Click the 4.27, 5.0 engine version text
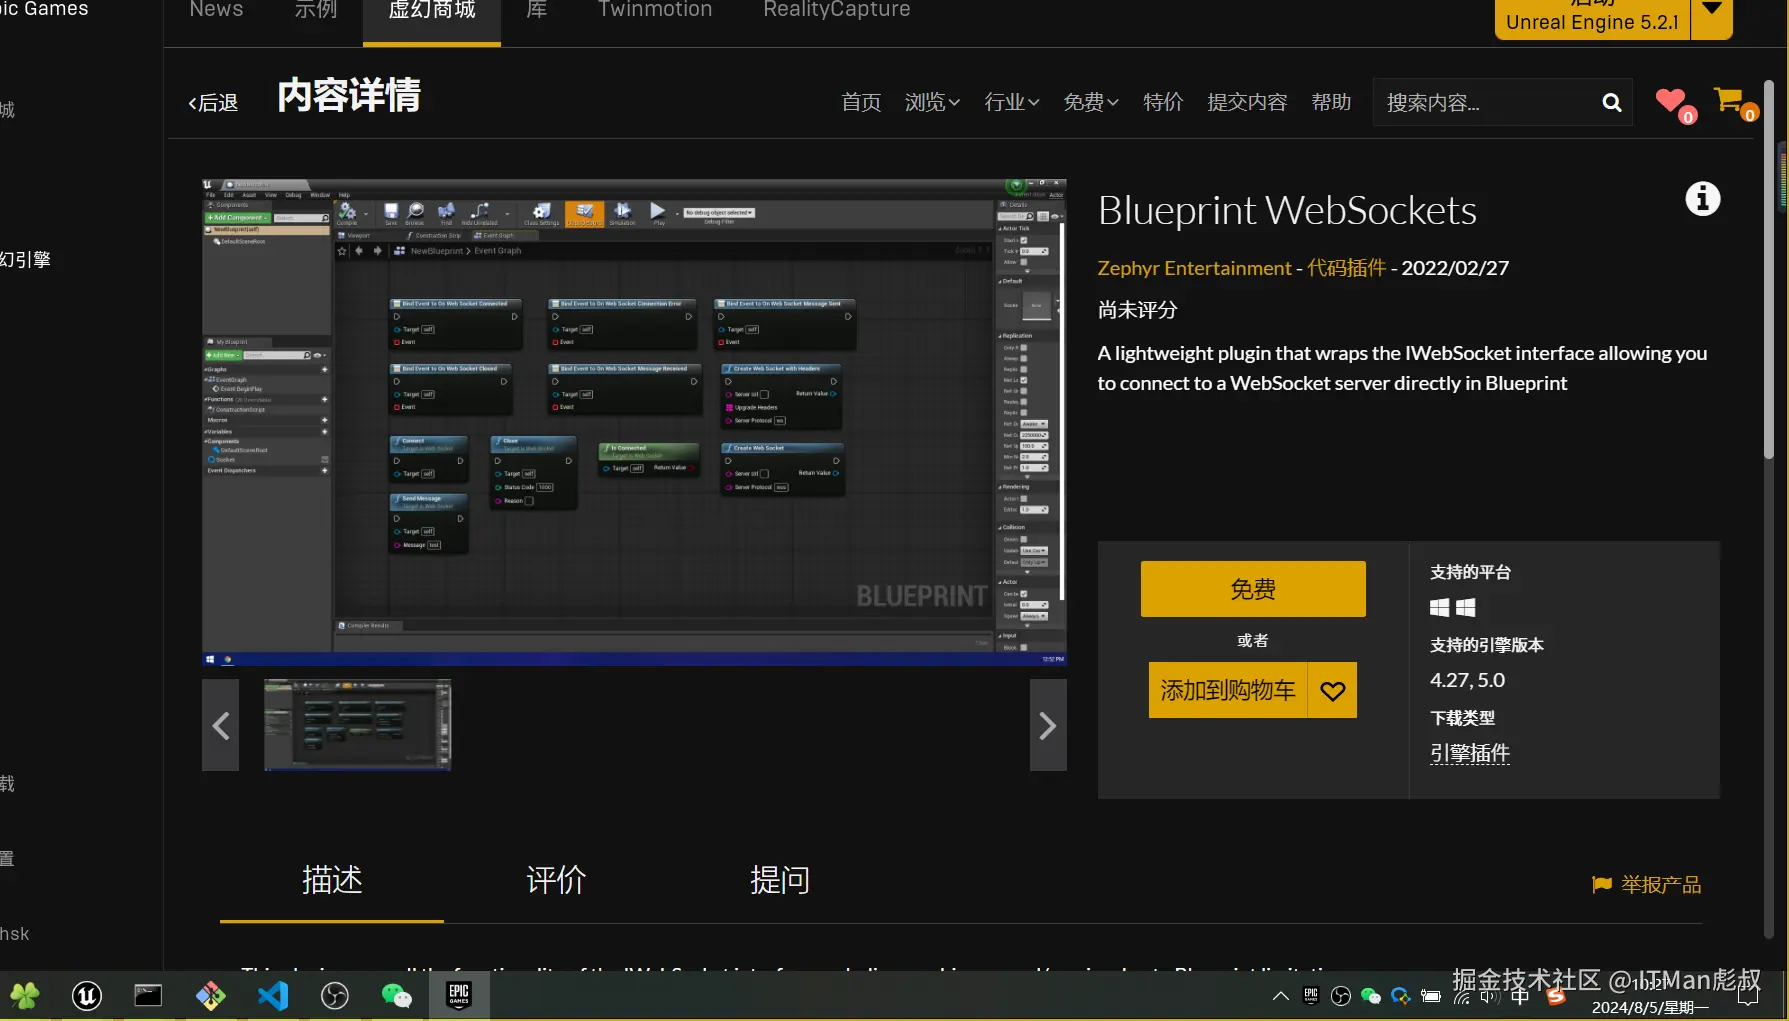1789x1021 pixels. (1467, 680)
